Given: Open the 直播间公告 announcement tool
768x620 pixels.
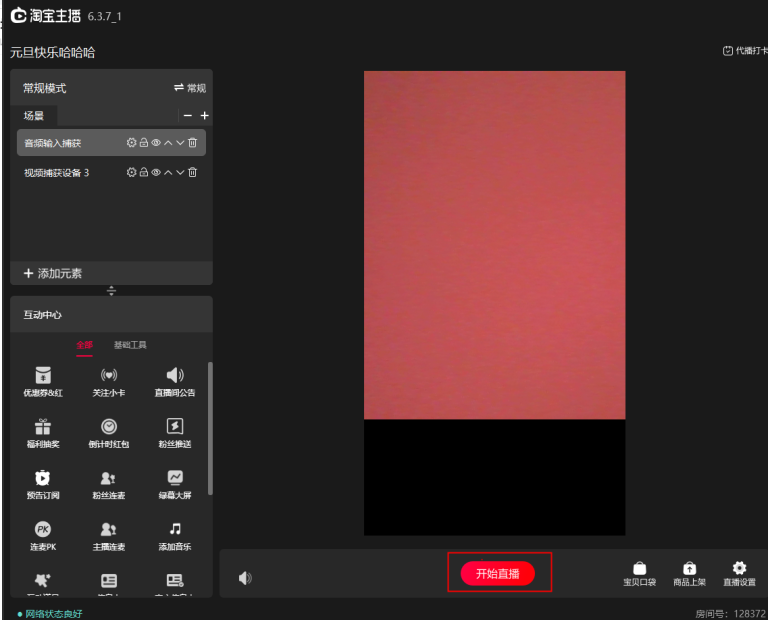Looking at the screenshot, I should (x=175, y=382).
